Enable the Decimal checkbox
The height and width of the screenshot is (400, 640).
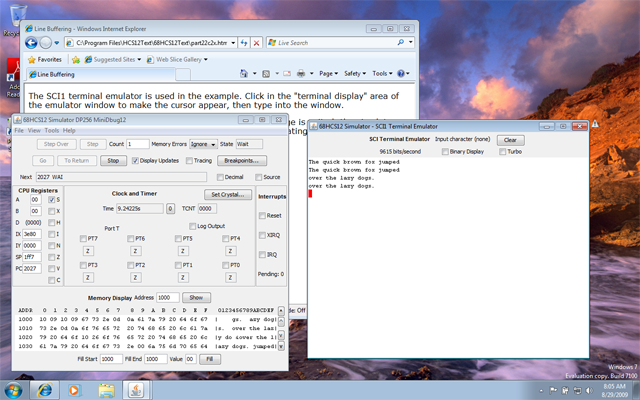tap(220, 177)
